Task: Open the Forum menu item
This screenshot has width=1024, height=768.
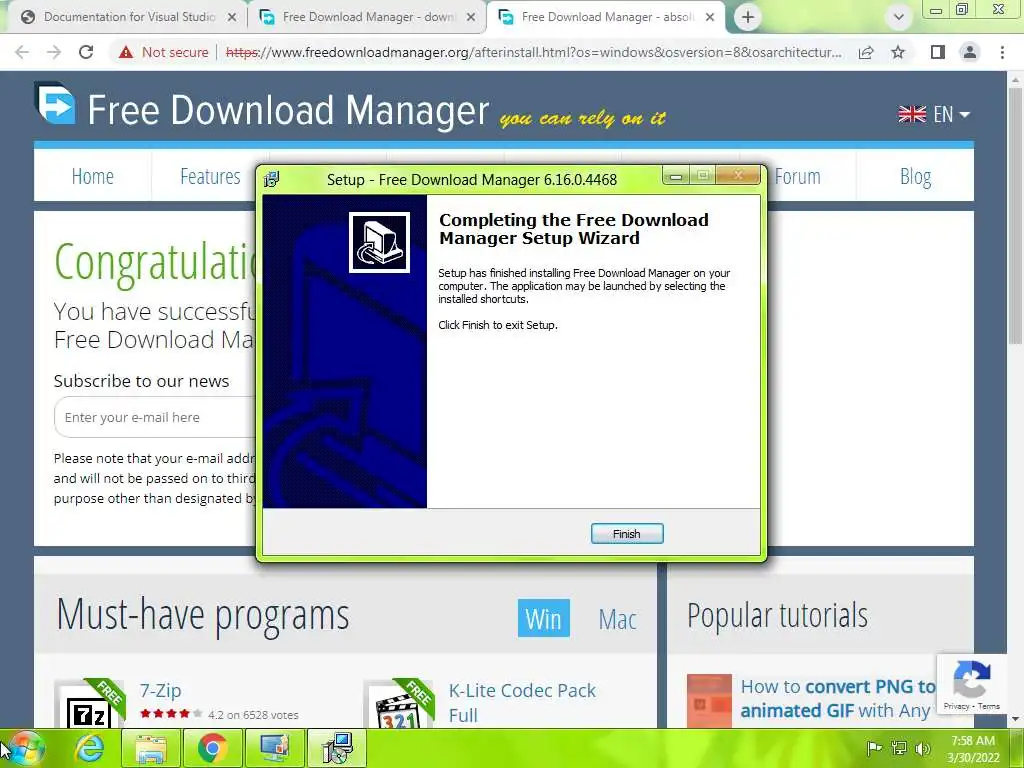Action: pyautogui.click(x=797, y=176)
